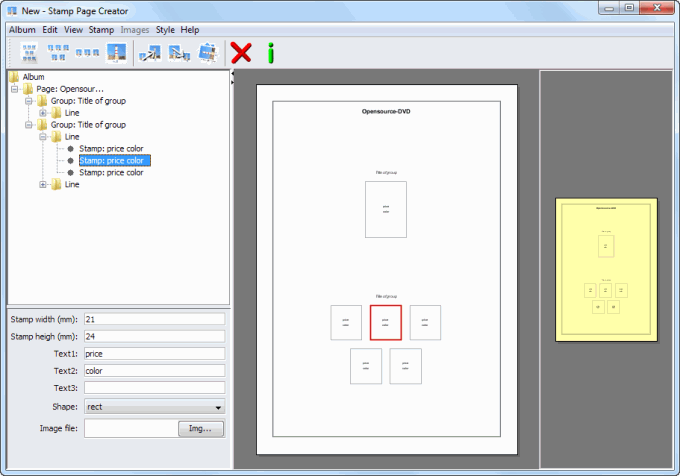Image resolution: width=680 pixels, height=476 pixels.
Task: Collapse the Page: Opensour... tree node
Action: coord(15,89)
